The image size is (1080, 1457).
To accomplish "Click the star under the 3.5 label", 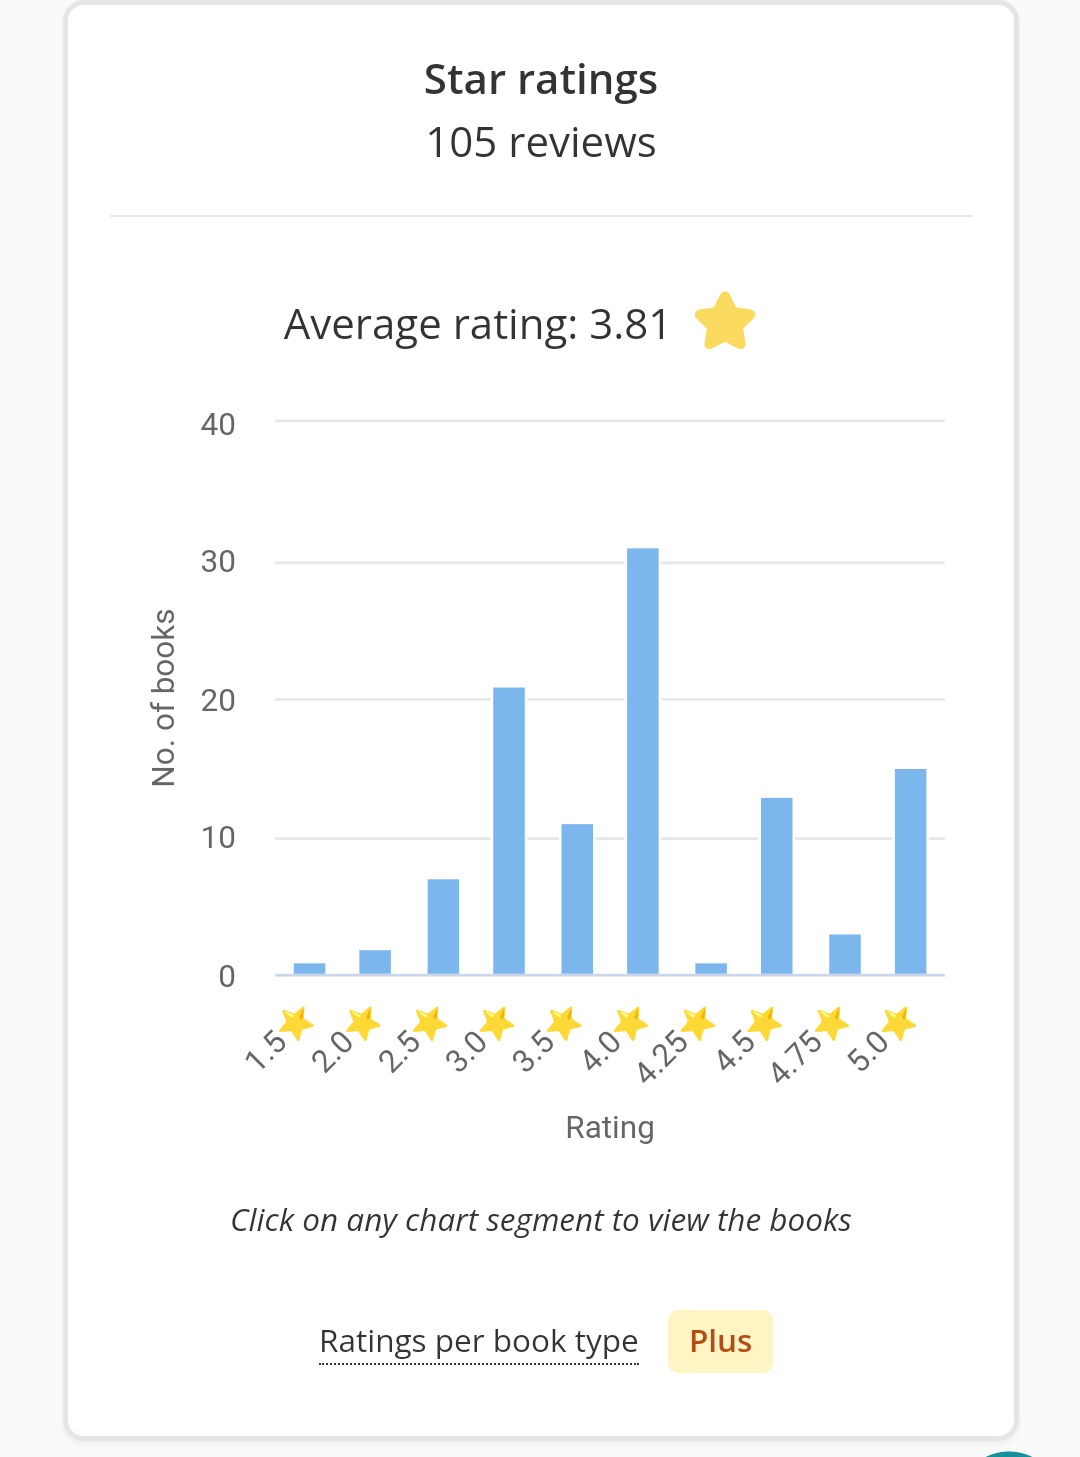I will coord(564,1023).
